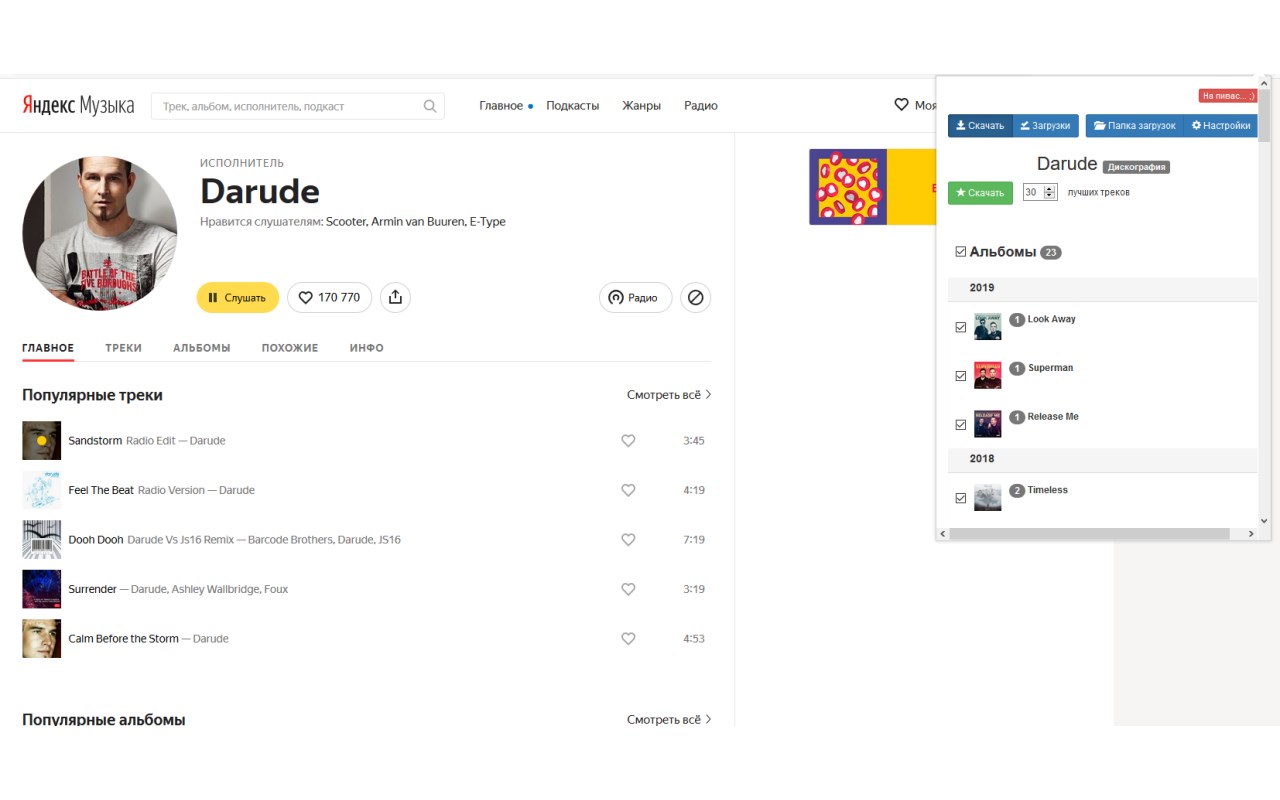Switch to the АЛЬБОМЫ tab
The width and height of the screenshot is (1280, 800).
click(x=202, y=348)
